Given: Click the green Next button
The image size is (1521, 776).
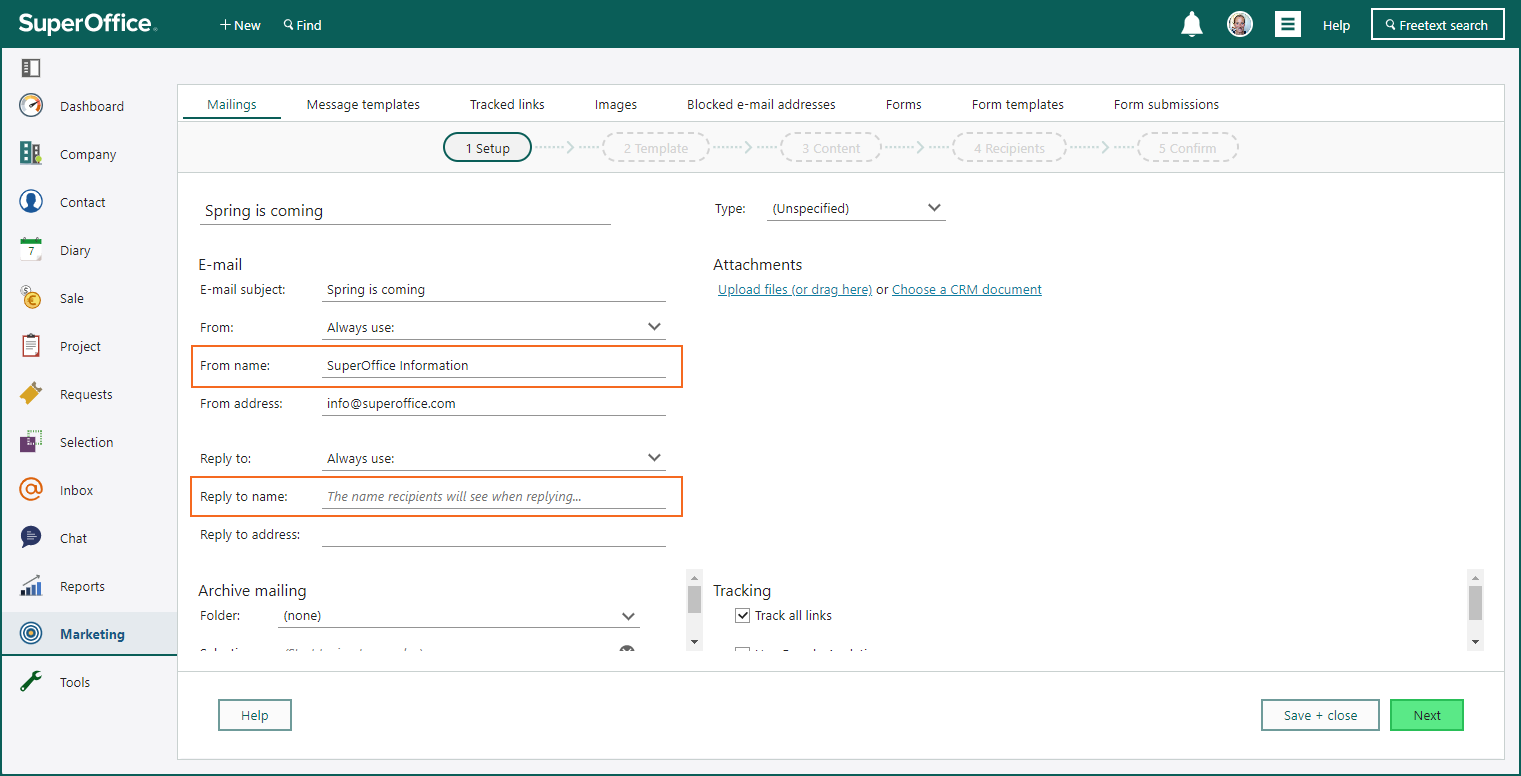Looking at the screenshot, I should (x=1427, y=715).
